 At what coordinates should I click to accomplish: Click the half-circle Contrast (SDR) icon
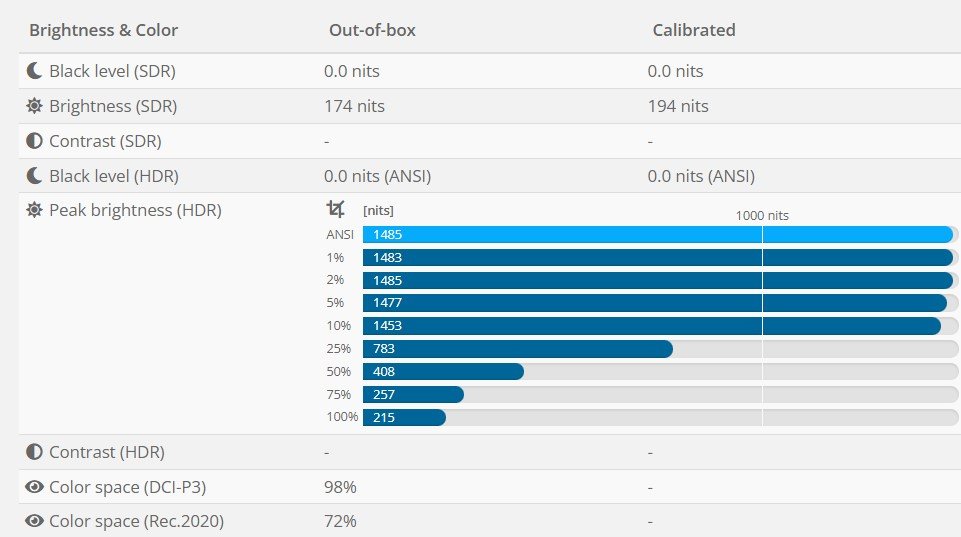(35, 141)
